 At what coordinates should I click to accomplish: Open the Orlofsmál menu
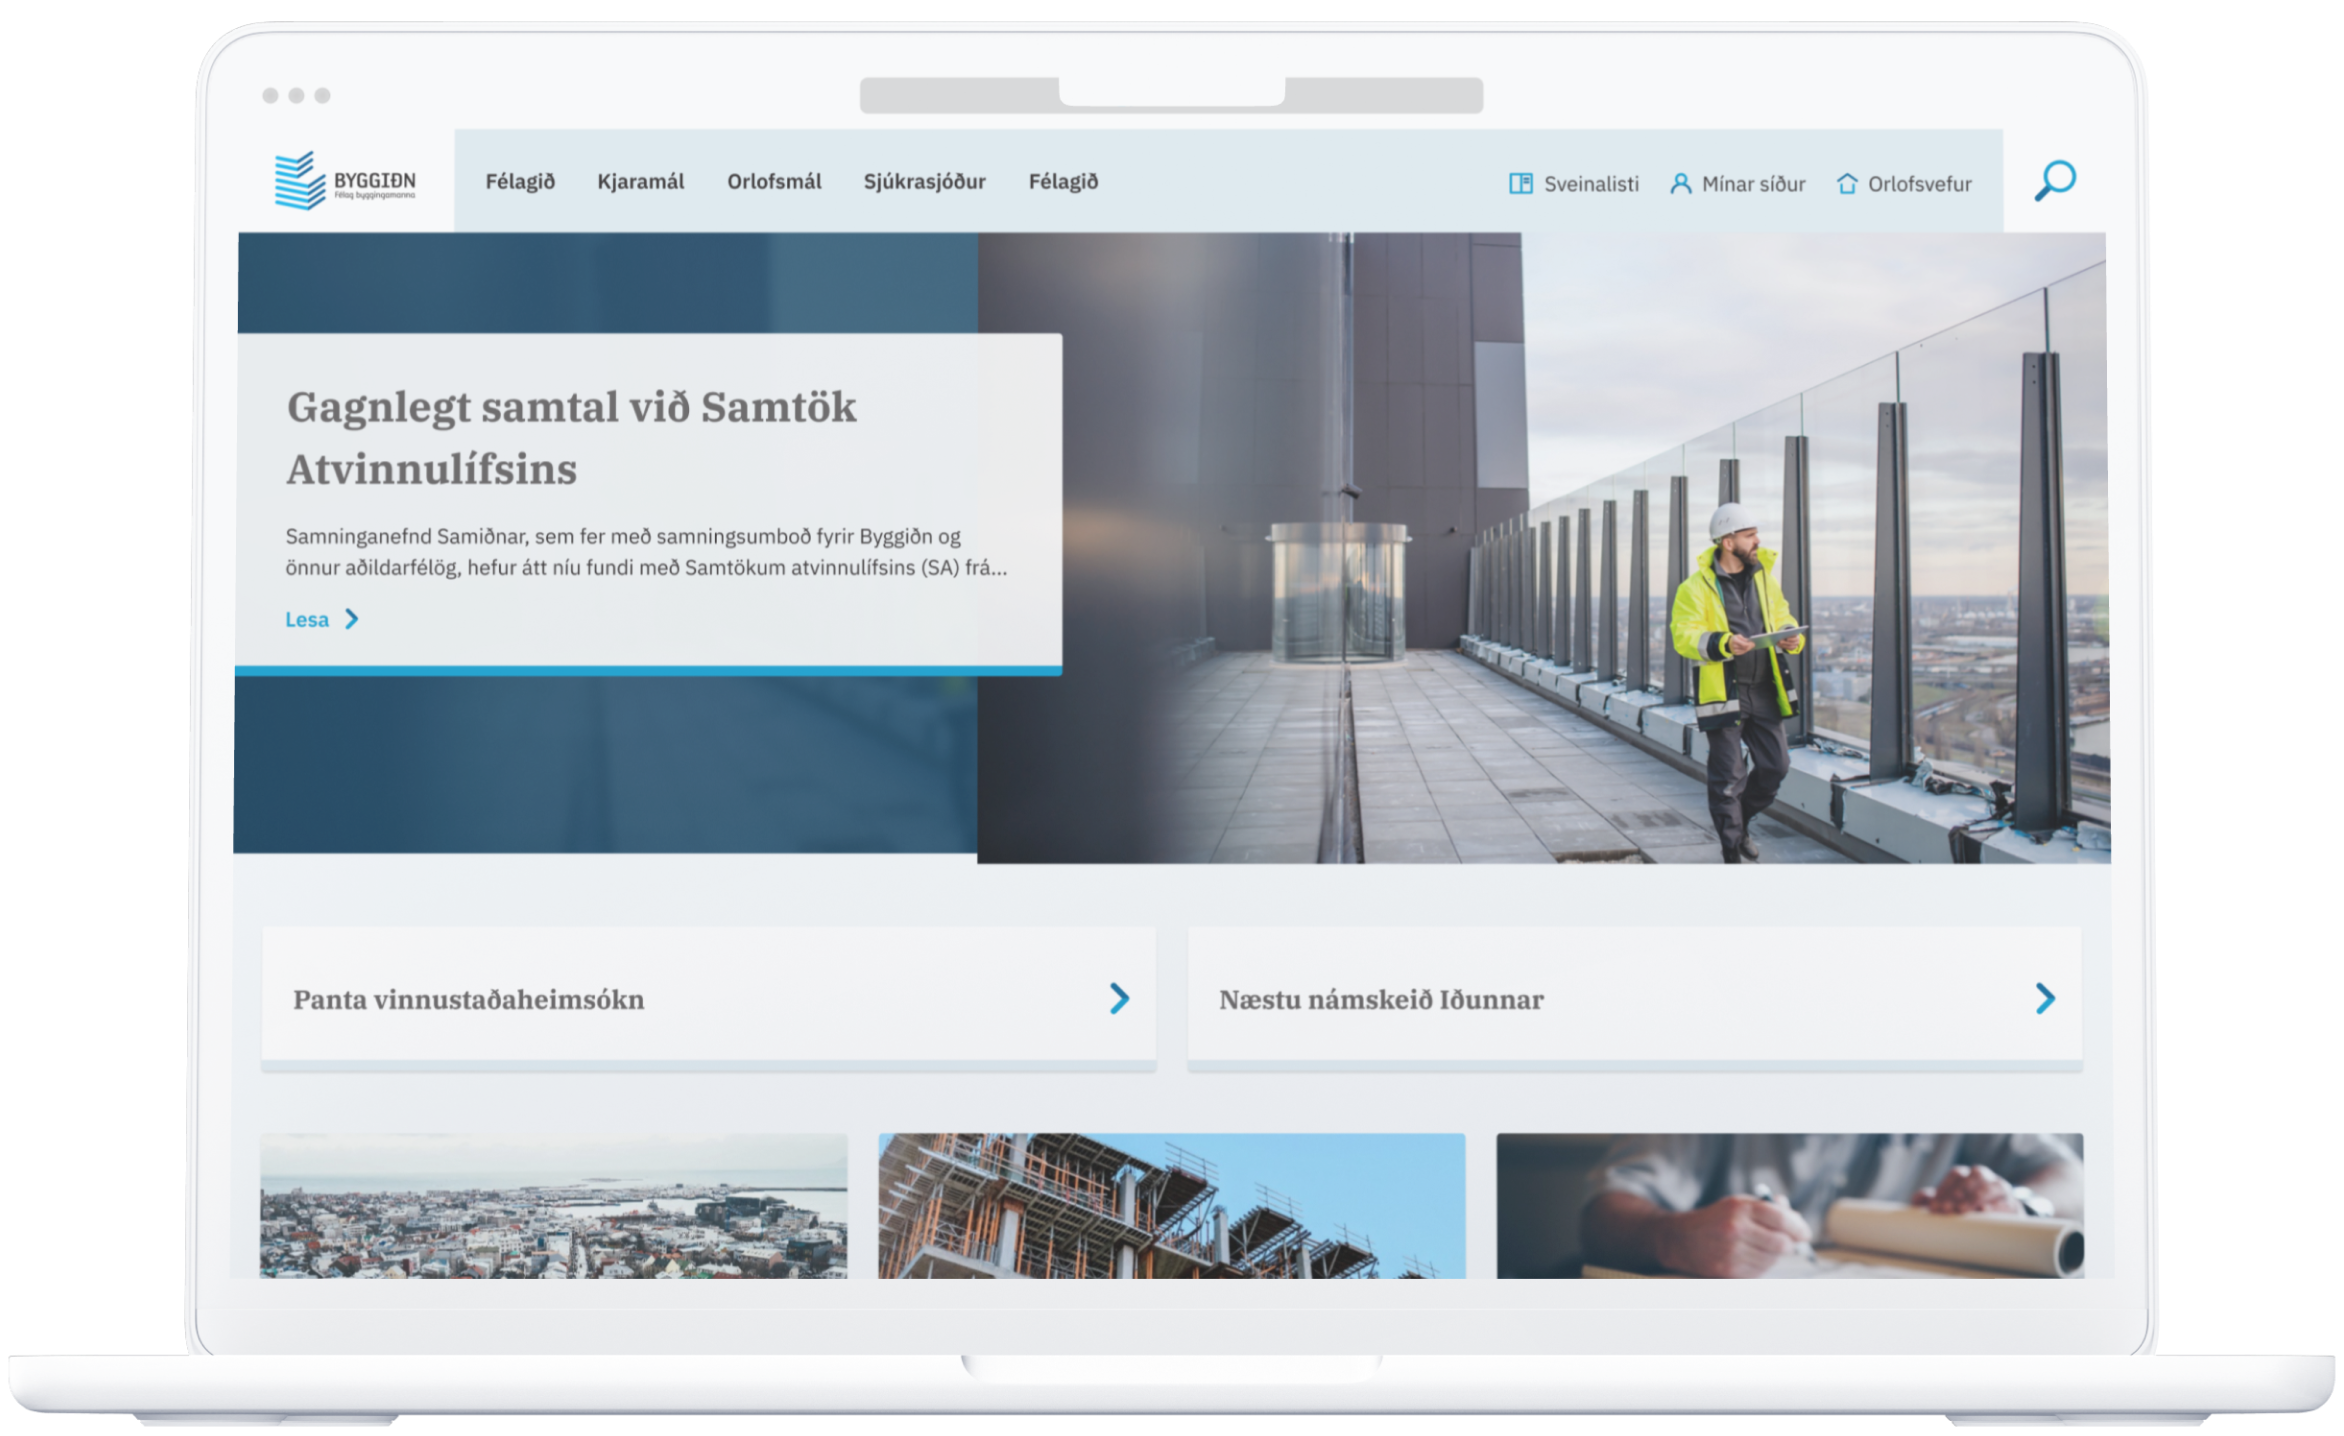click(x=774, y=182)
